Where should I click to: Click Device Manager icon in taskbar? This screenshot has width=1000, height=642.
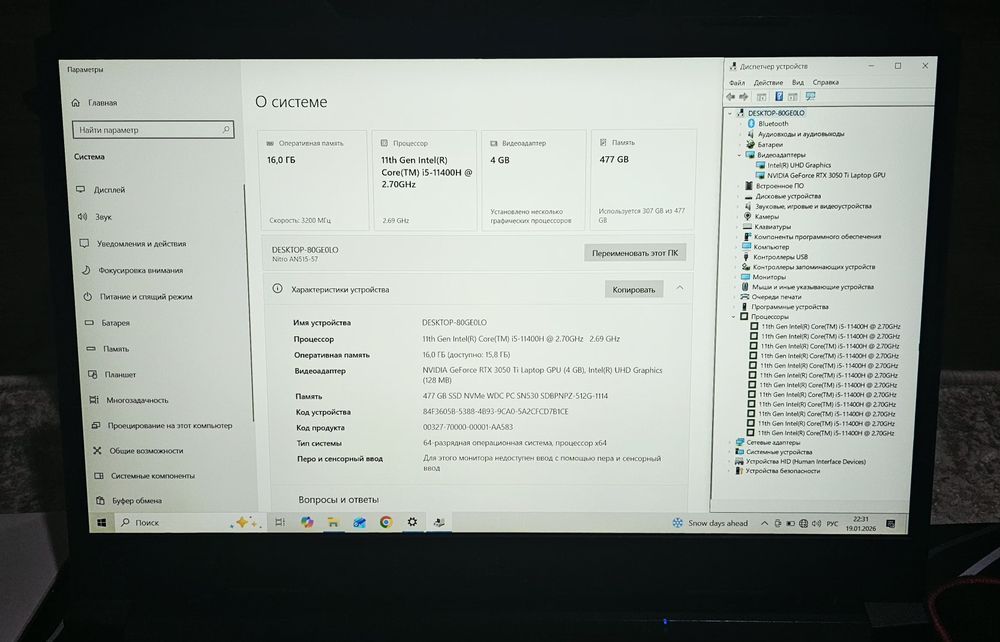[439, 522]
